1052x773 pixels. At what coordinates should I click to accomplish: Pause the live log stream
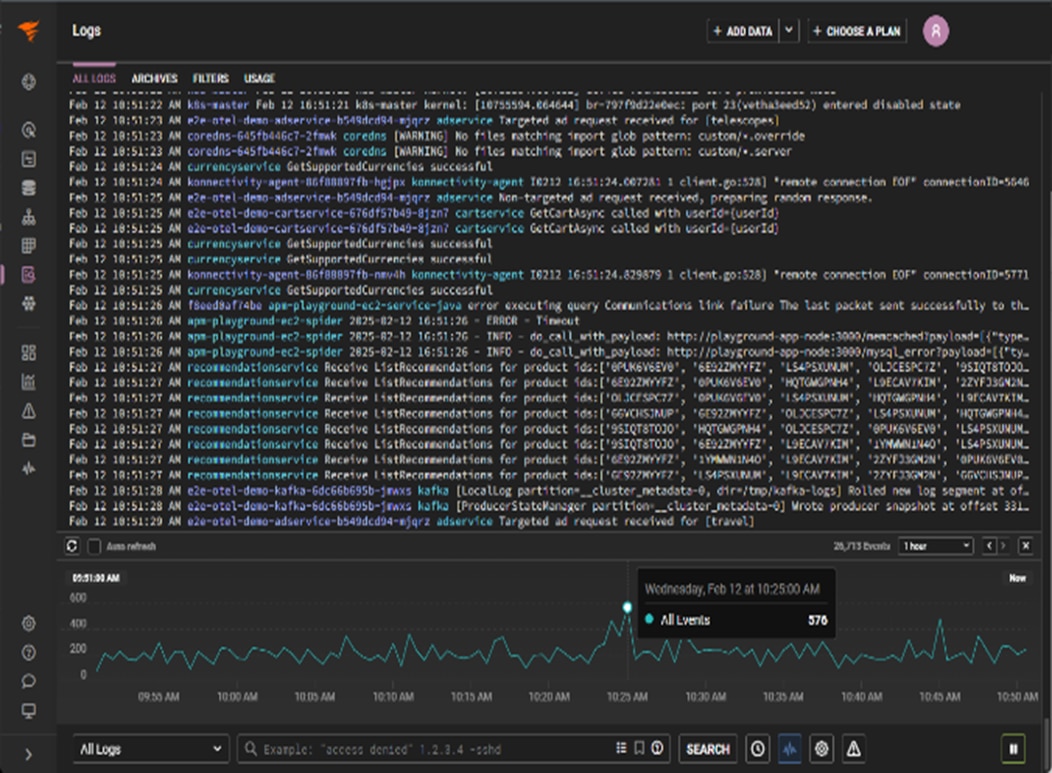click(x=1013, y=748)
